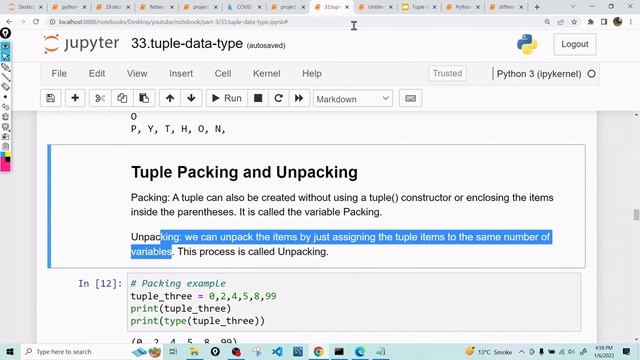Bookmark this page with the star icon
640x360 pixels.
point(574,22)
